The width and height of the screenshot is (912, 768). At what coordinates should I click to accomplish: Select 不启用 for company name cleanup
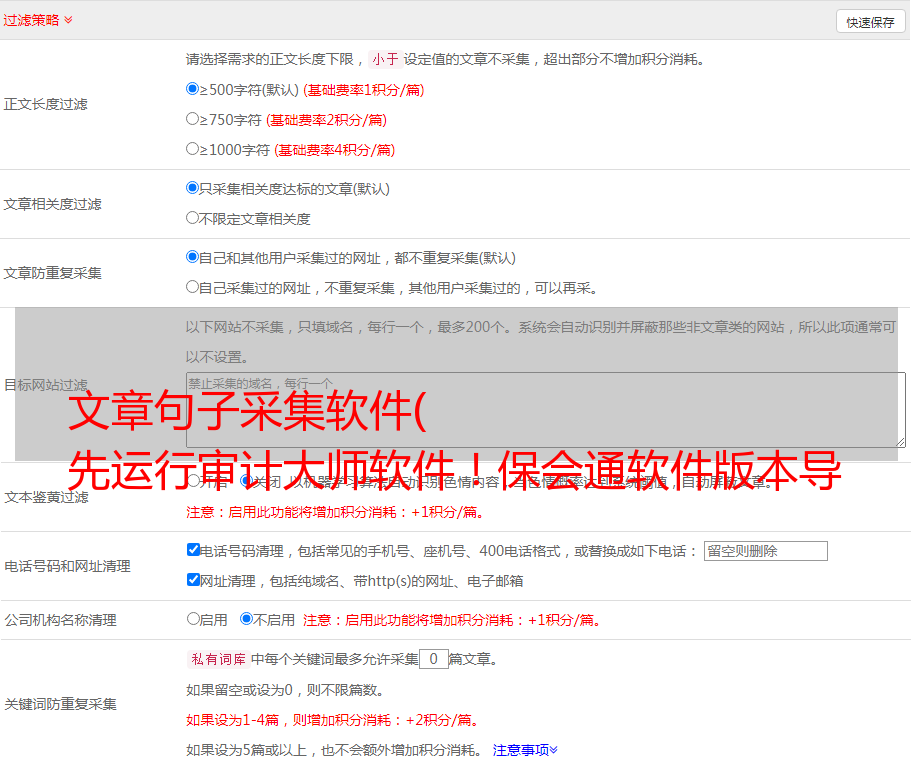click(x=247, y=619)
